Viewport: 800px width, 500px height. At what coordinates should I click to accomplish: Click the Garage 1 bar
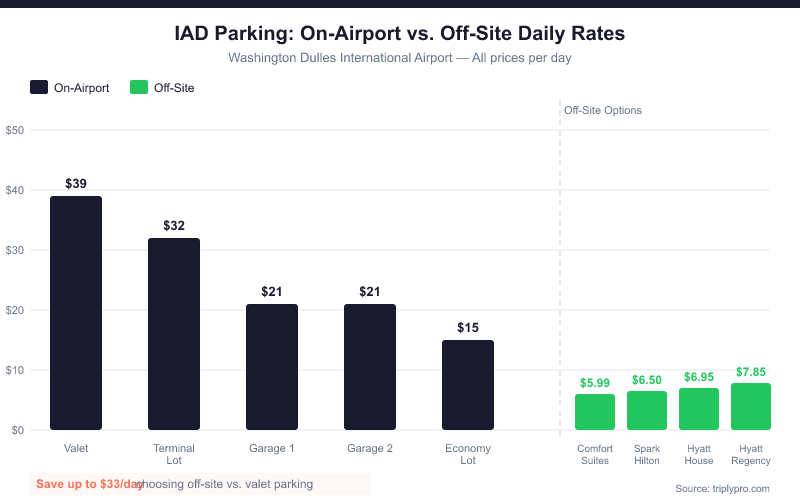pyautogui.click(x=272, y=367)
